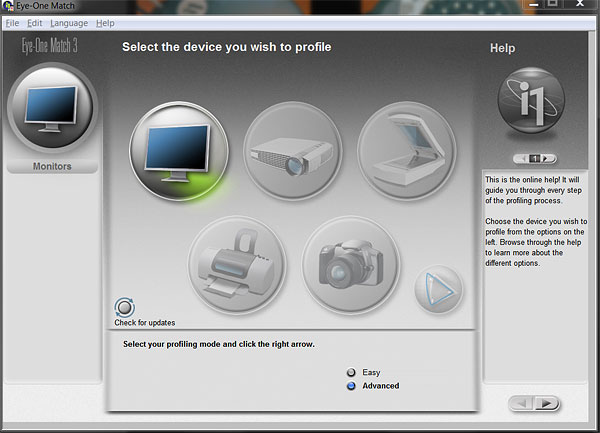Open the File menu
The height and width of the screenshot is (433, 600).
click(12, 23)
